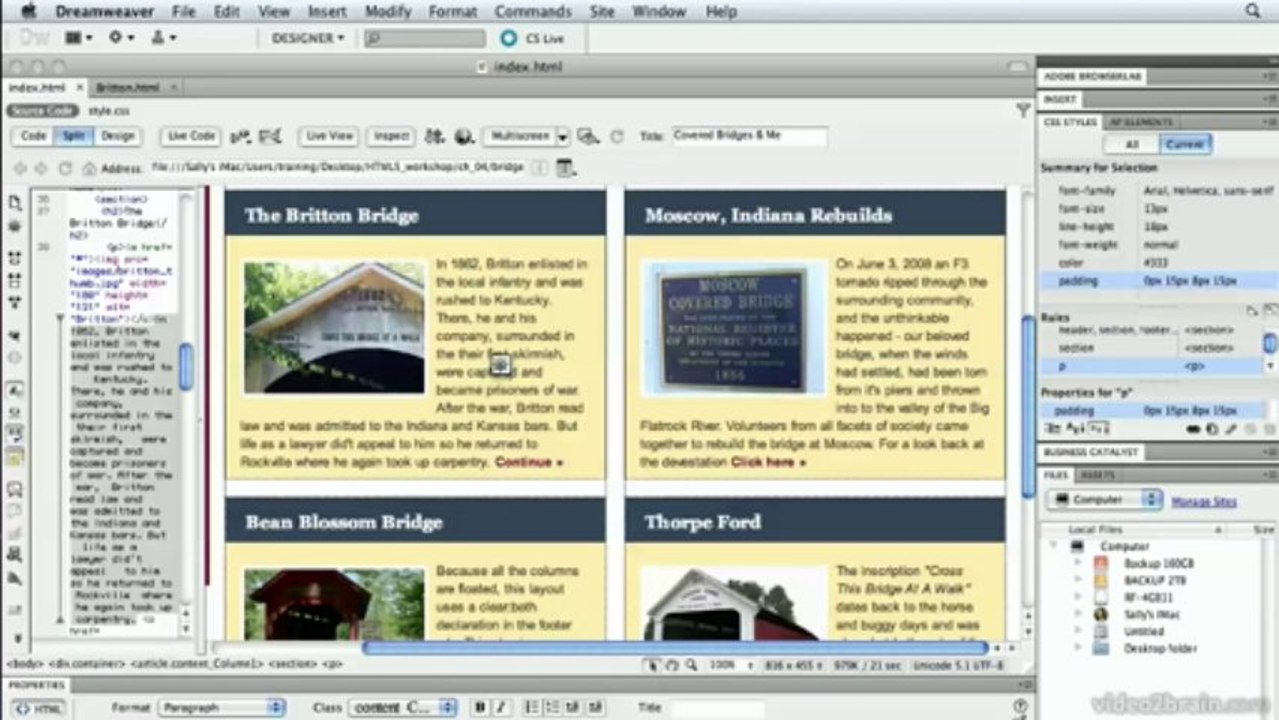Switch to Design view

(x=117, y=136)
